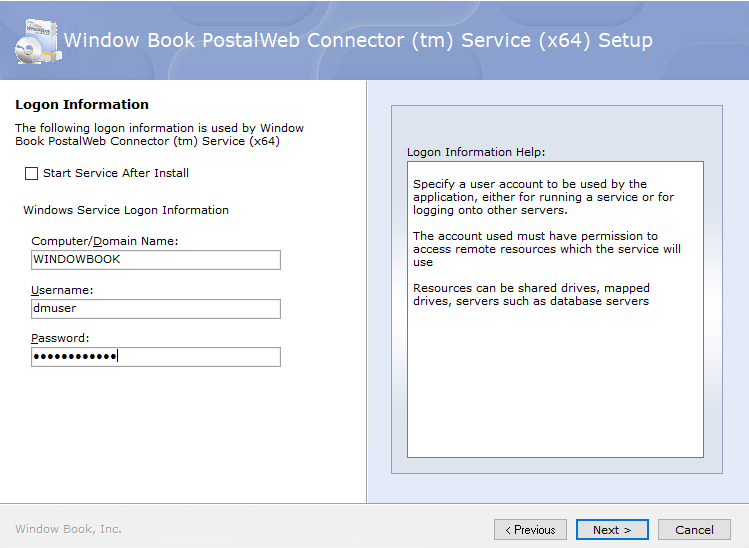Screen dimensions: 749x548
Task: Go back with the Previous button
Action: 530,530
